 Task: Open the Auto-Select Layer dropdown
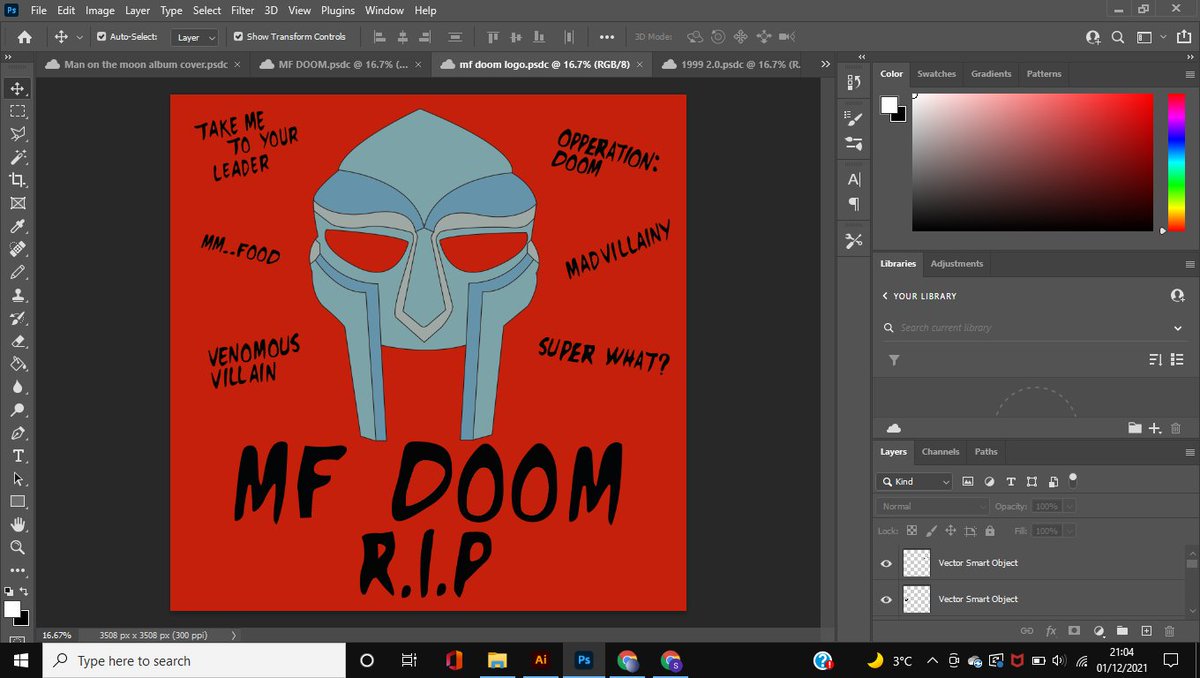coord(196,37)
